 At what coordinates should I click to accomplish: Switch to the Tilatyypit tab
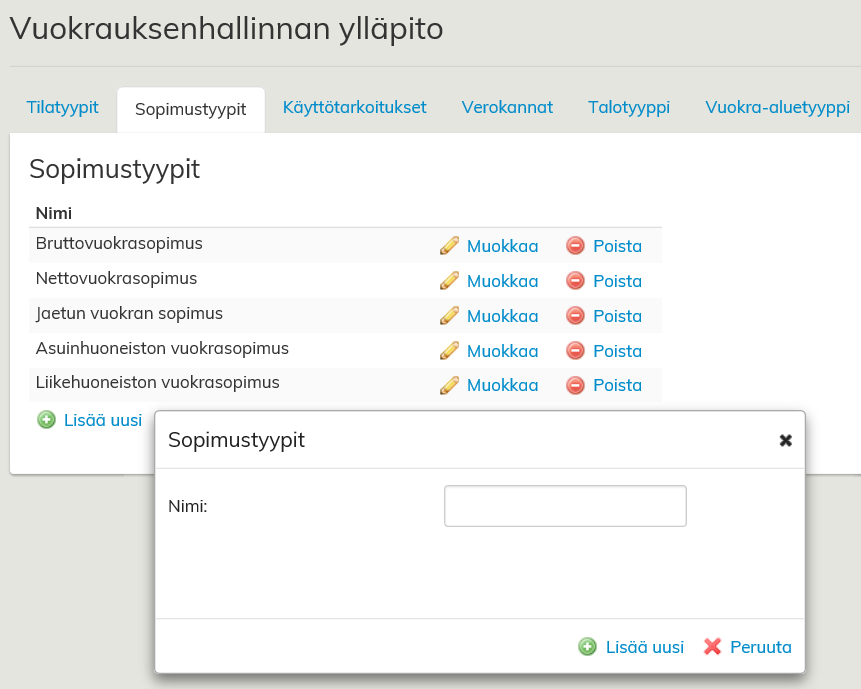62,108
